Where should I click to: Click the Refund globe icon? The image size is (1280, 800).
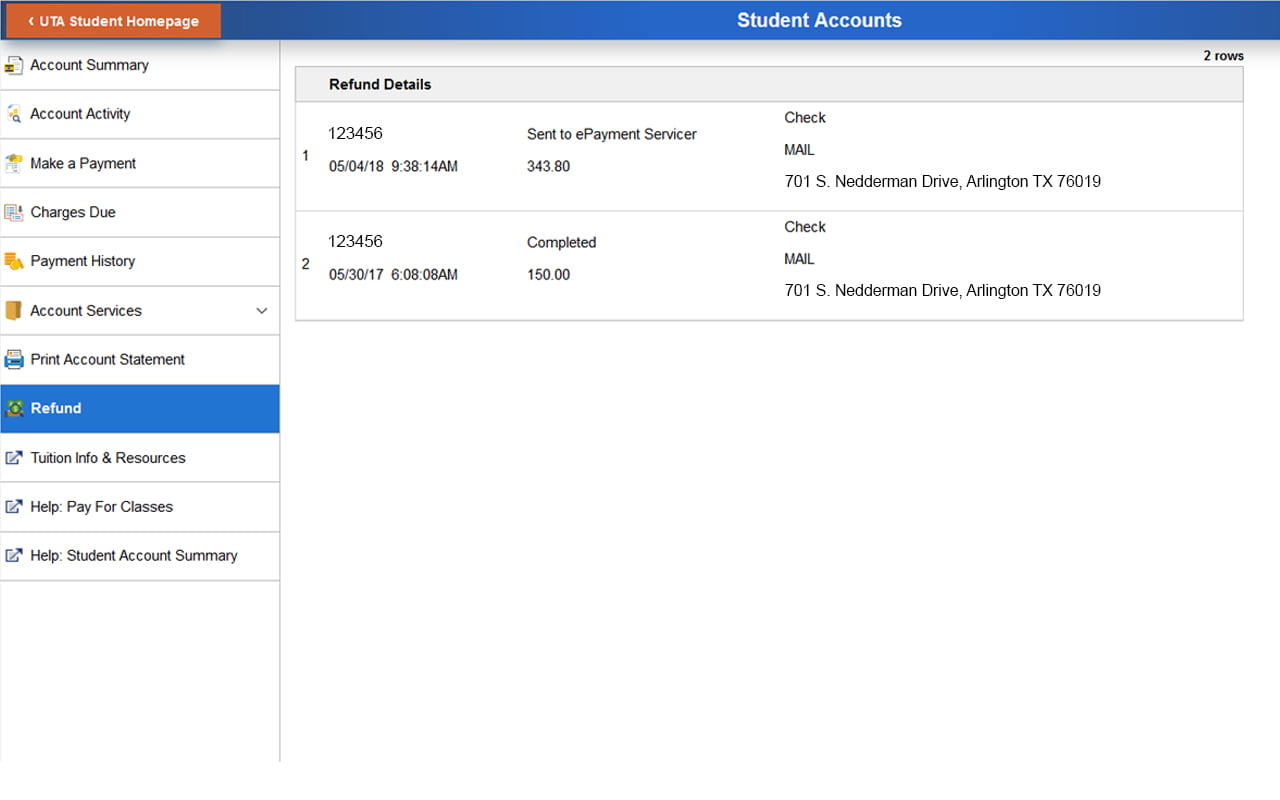click(x=15, y=408)
